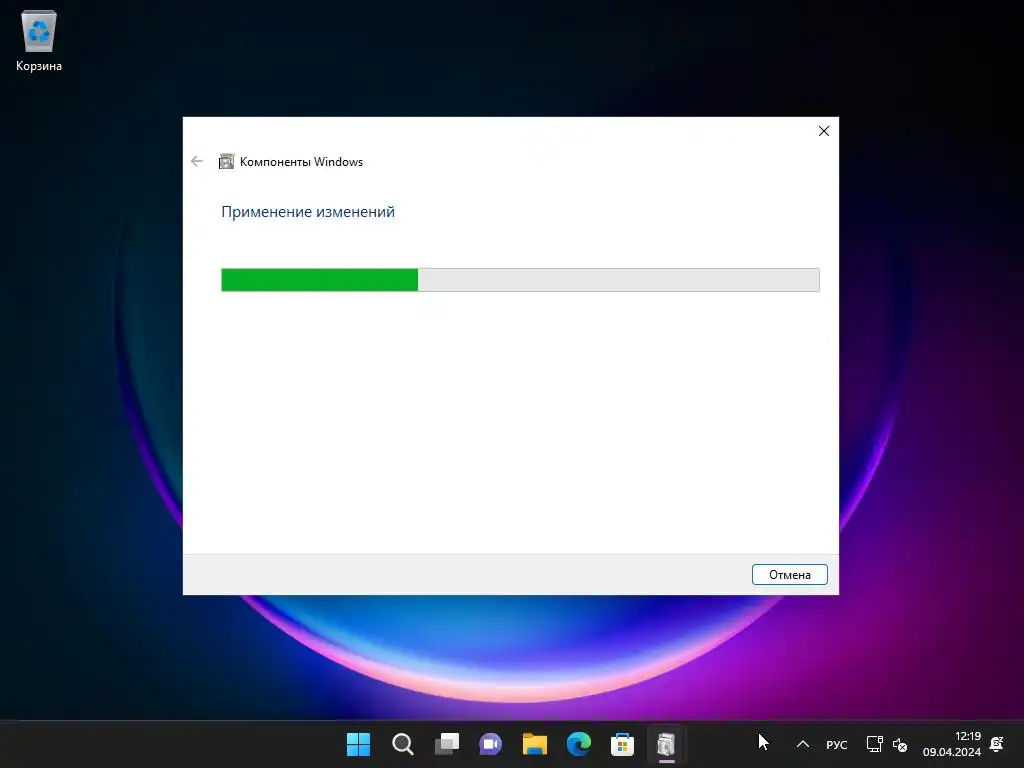Go back with the dialog's arrow
The image size is (1024, 768).
[197, 161]
